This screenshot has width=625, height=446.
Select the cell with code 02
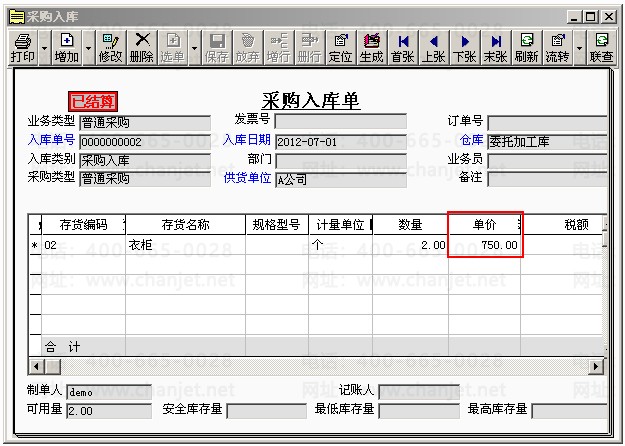(84, 245)
